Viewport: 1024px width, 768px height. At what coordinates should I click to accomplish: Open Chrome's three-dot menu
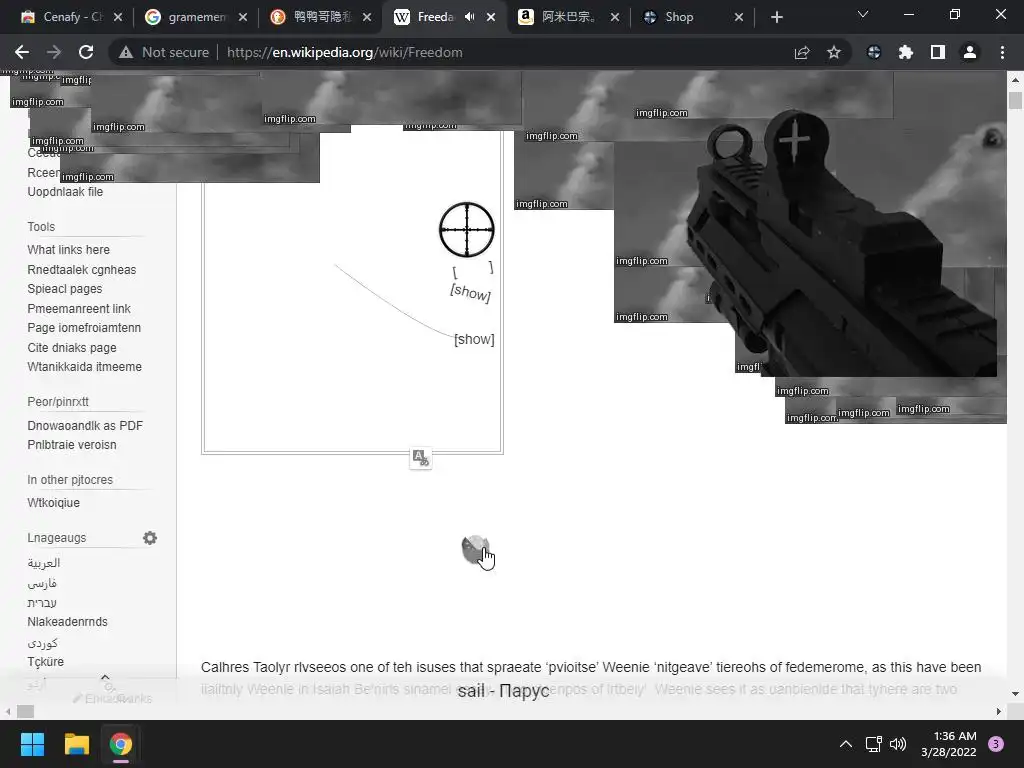coord(1002,52)
